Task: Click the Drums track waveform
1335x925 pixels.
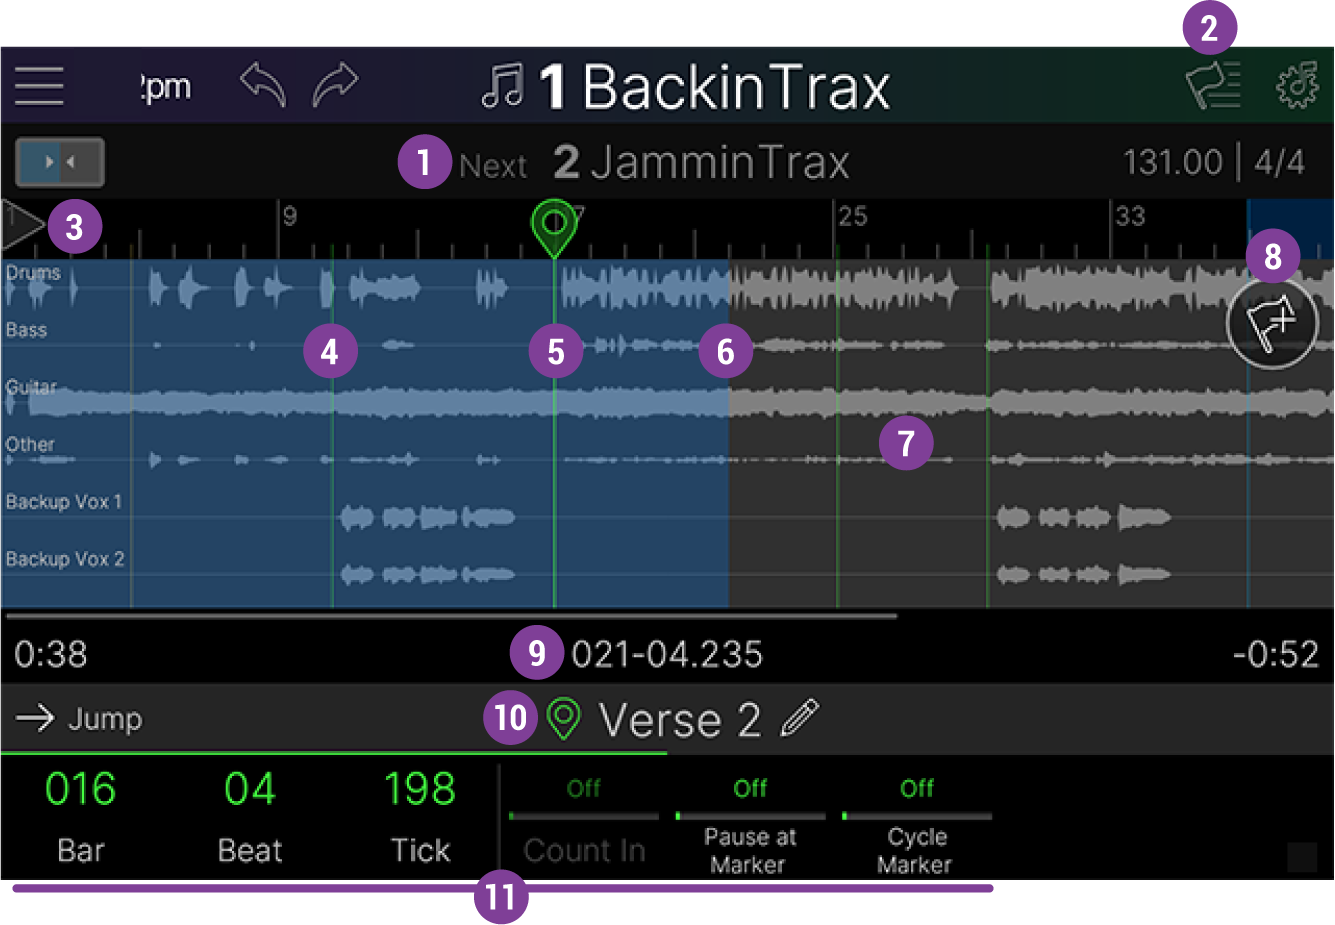Action: point(400,289)
